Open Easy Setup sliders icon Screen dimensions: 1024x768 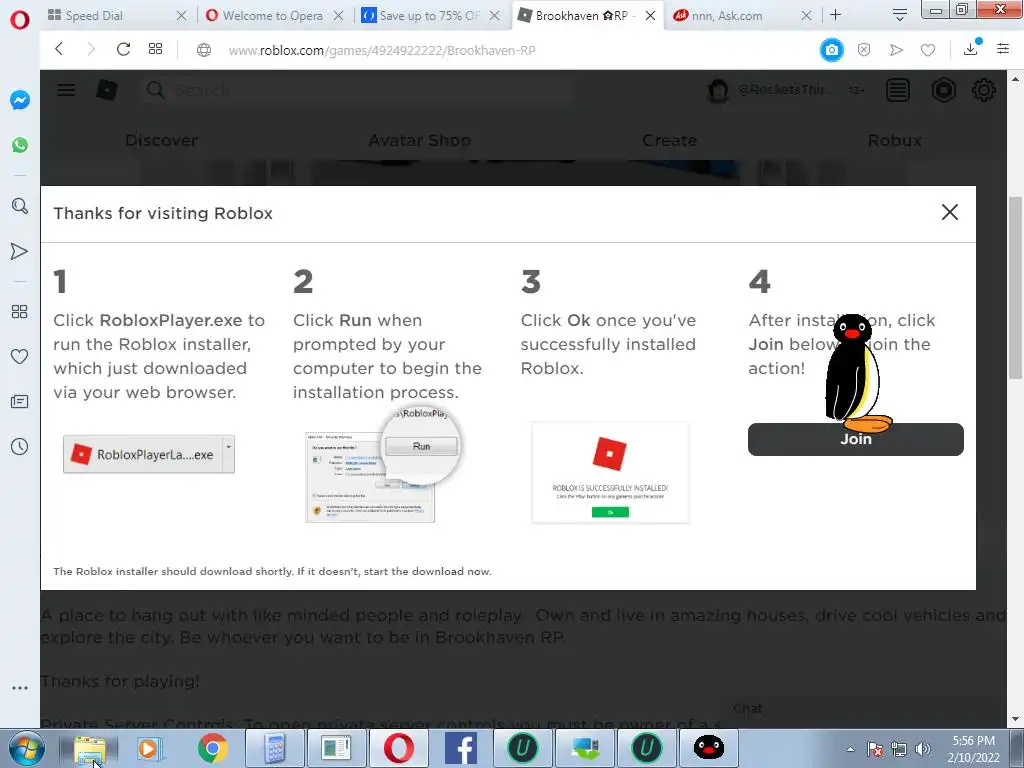tap(1003, 49)
